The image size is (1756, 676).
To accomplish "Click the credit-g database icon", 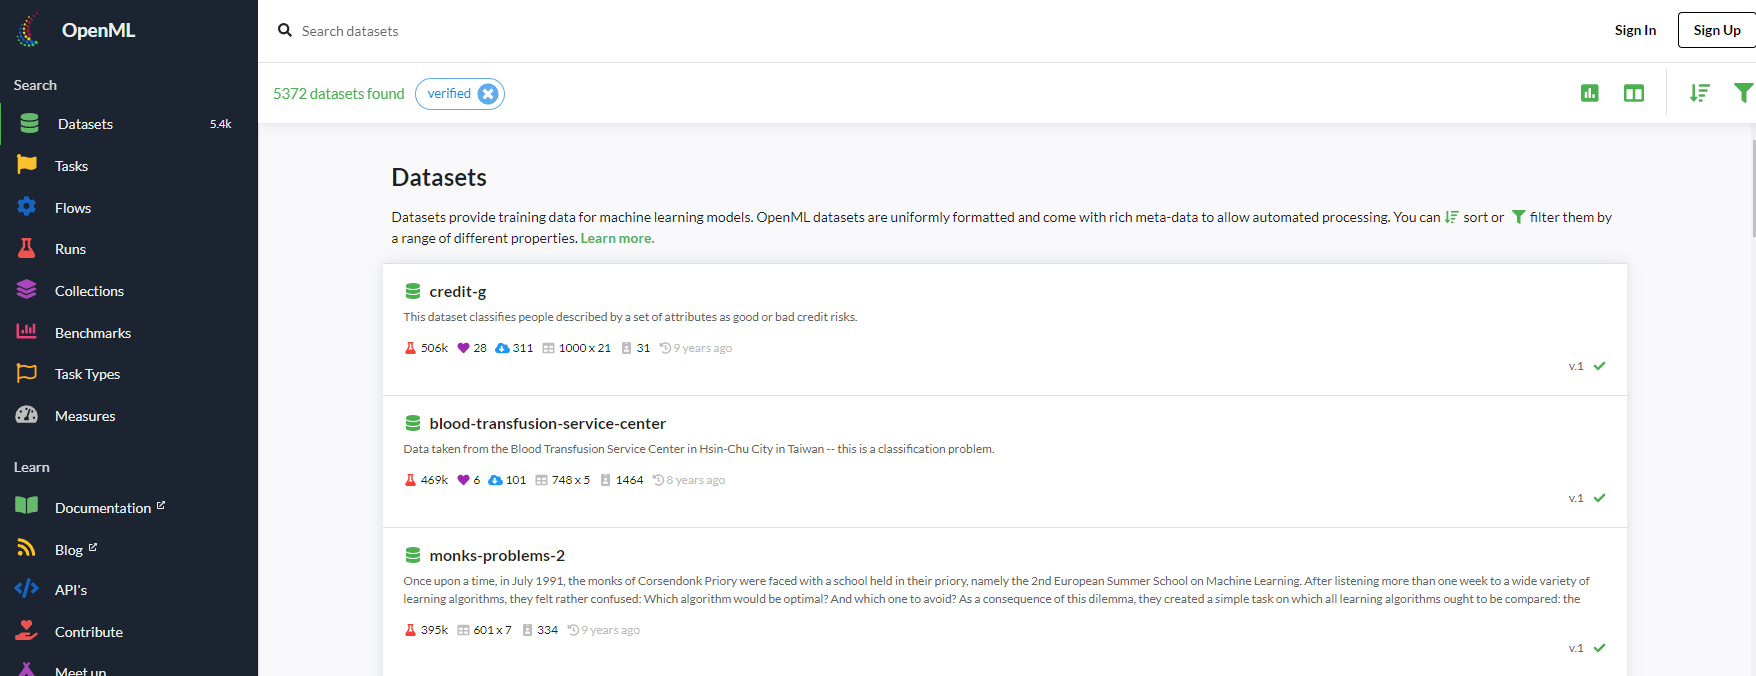I will 412,291.
